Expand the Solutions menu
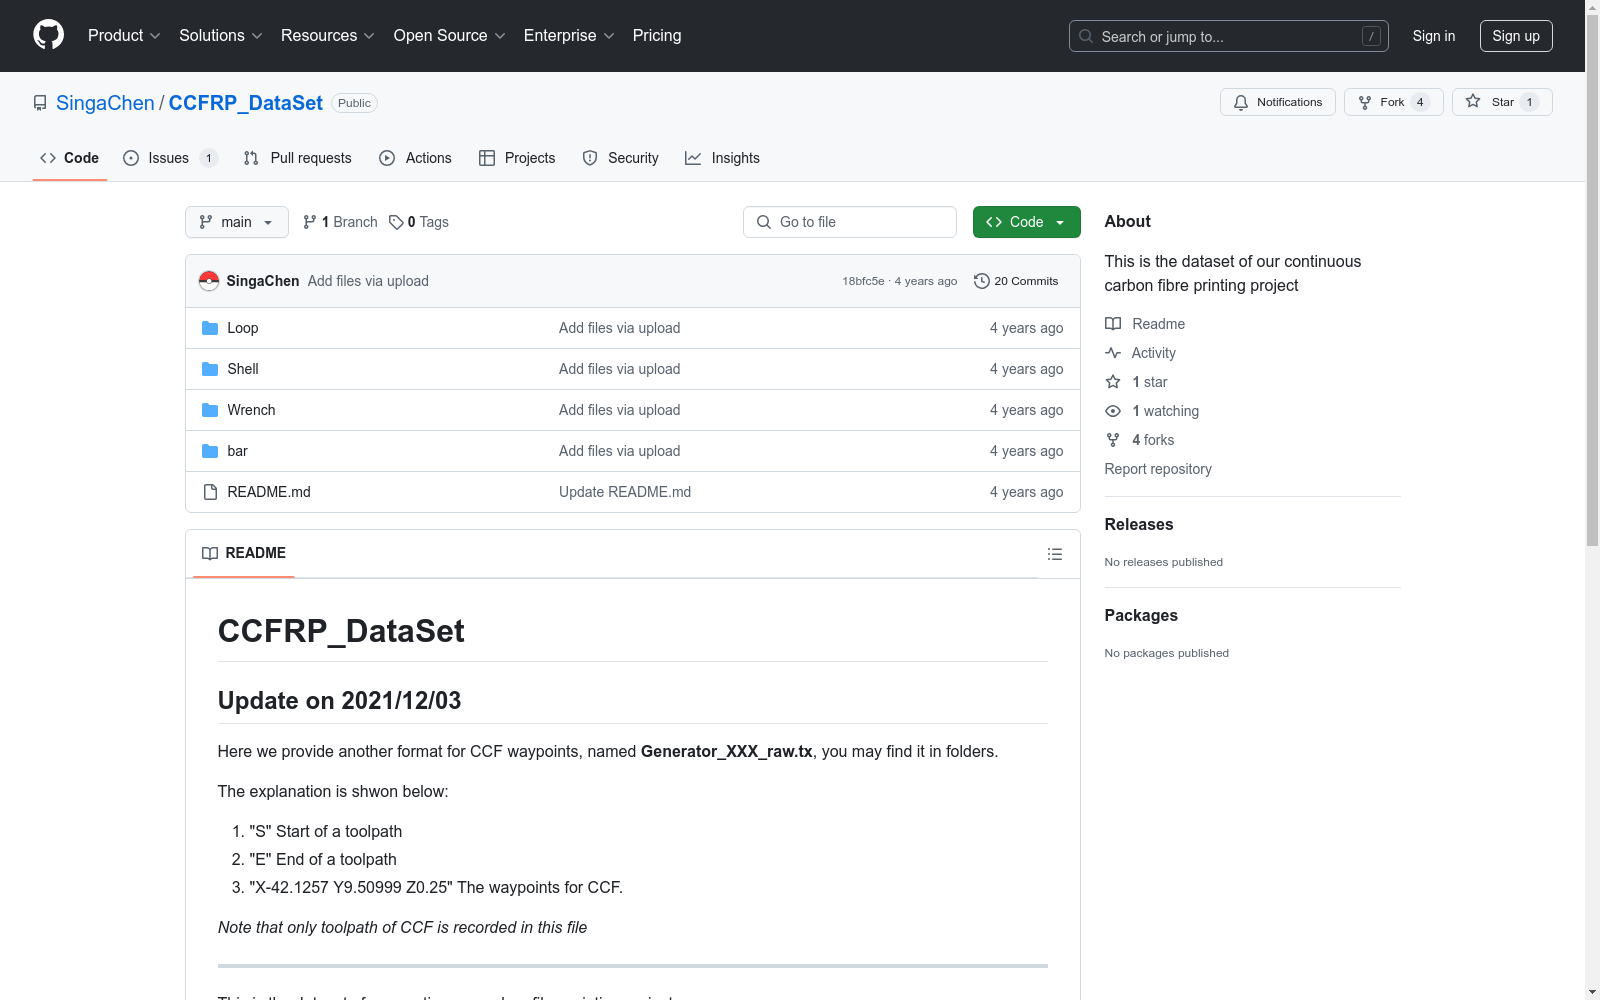This screenshot has width=1600, height=1000. click(x=221, y=35)
